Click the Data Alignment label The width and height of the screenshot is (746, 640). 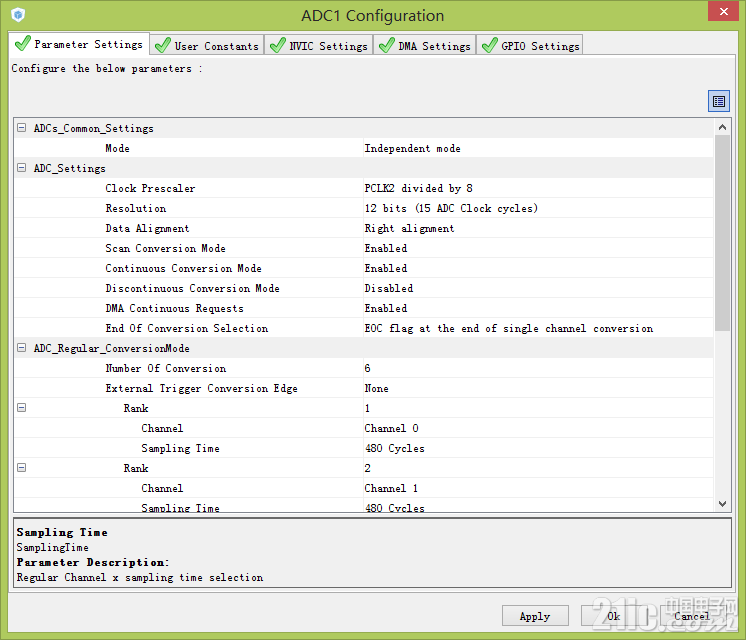point(147,228)
